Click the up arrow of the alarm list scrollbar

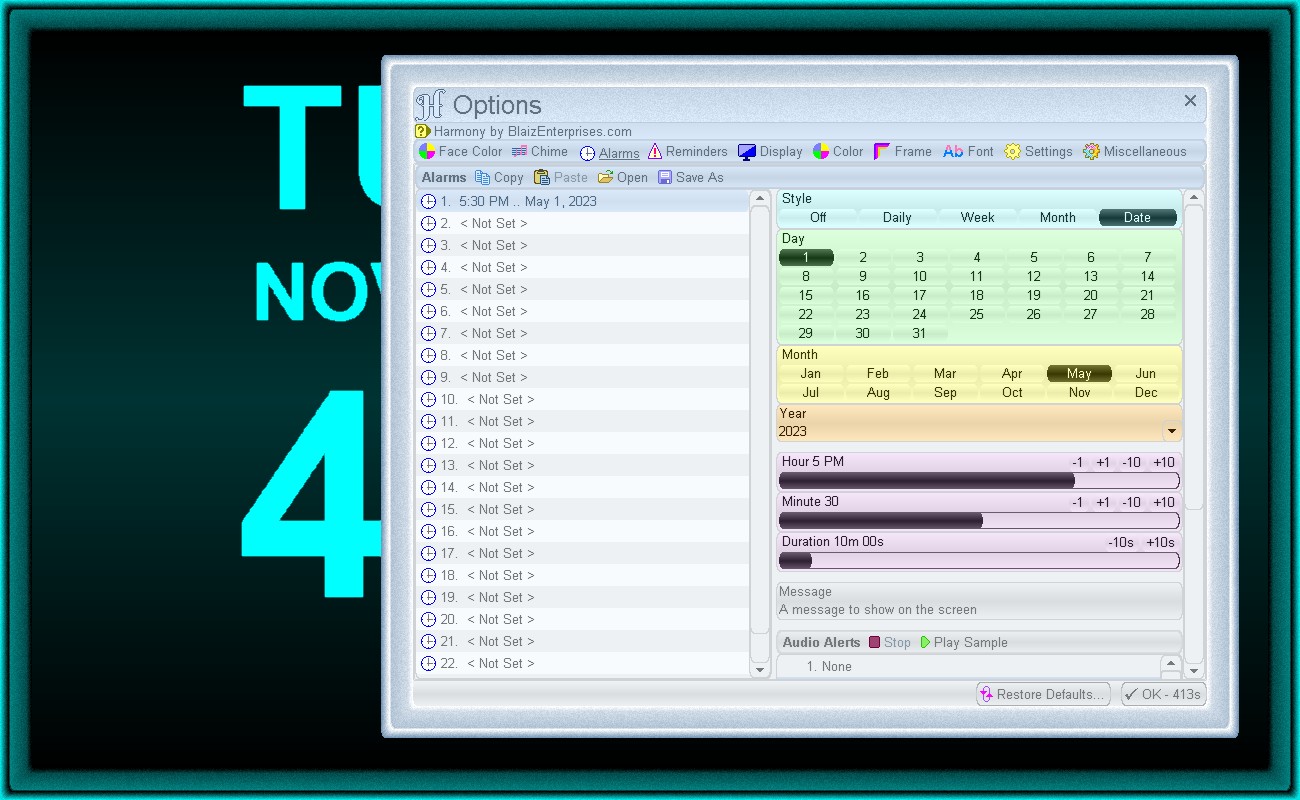[760, 199]
